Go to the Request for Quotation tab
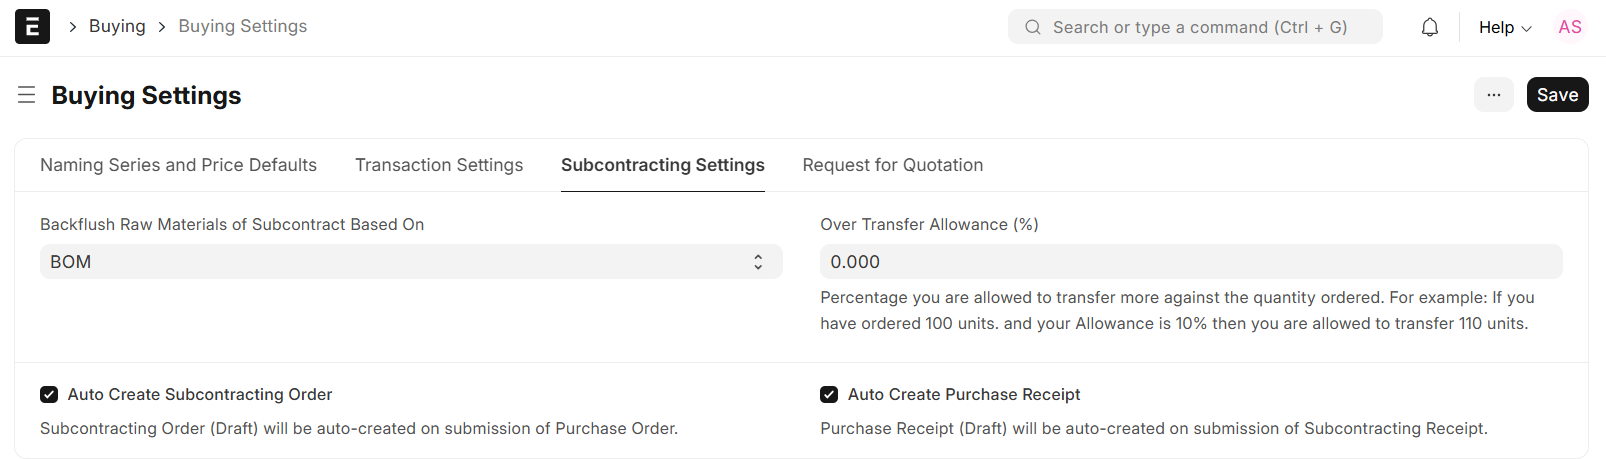The width and height of the screenshot is (1606, 459). 892,165
